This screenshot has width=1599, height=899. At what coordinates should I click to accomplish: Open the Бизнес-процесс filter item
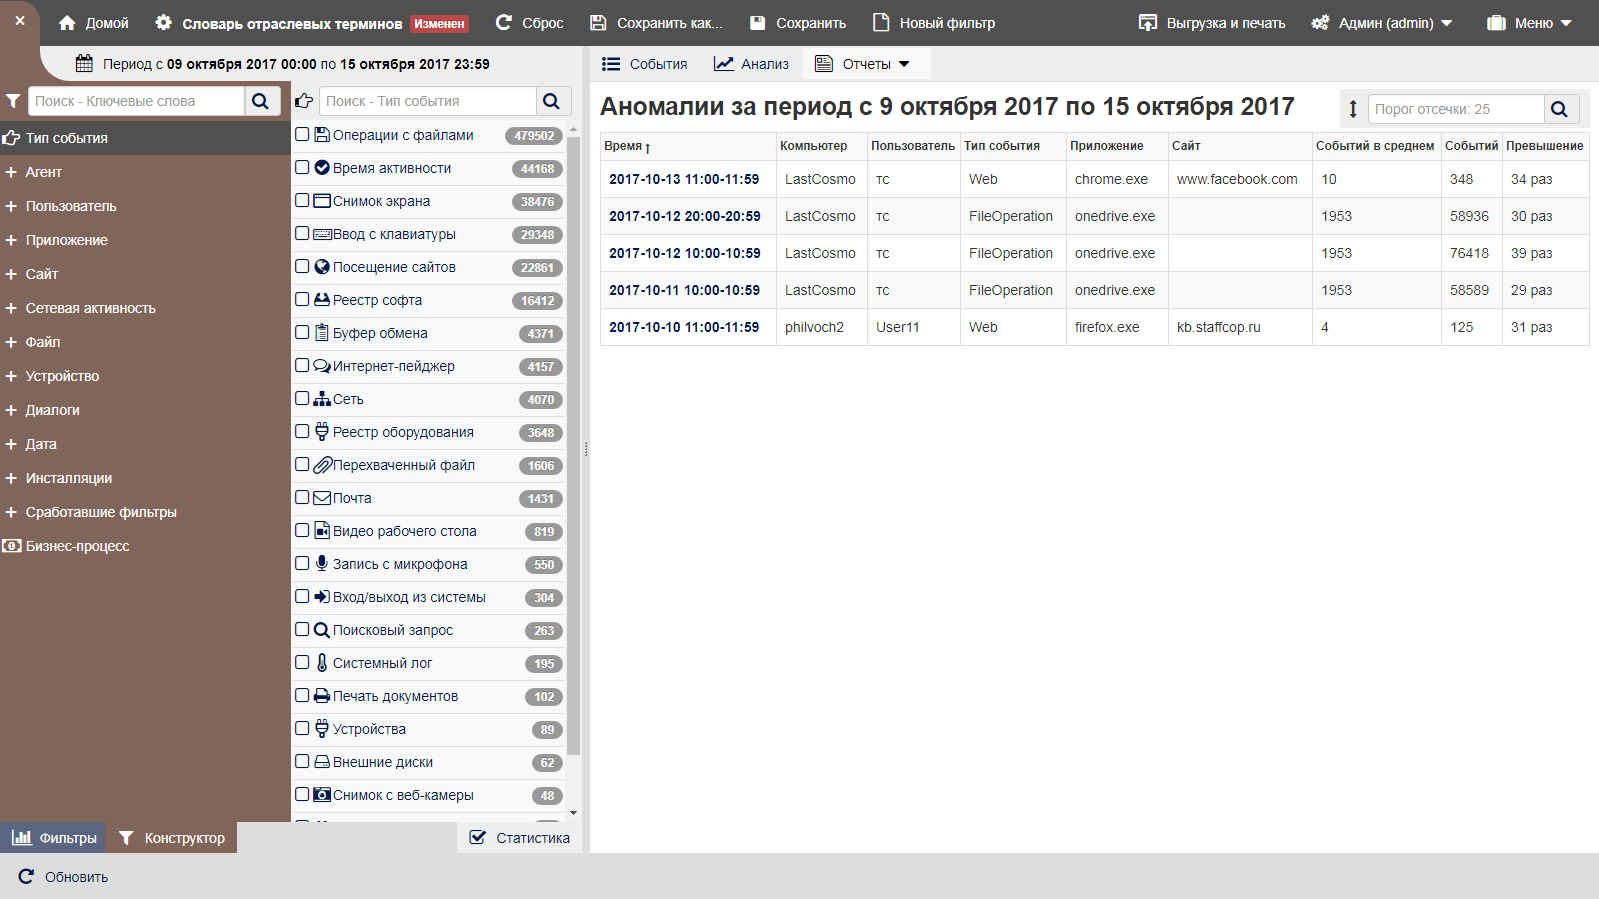(x=145, y=546)
